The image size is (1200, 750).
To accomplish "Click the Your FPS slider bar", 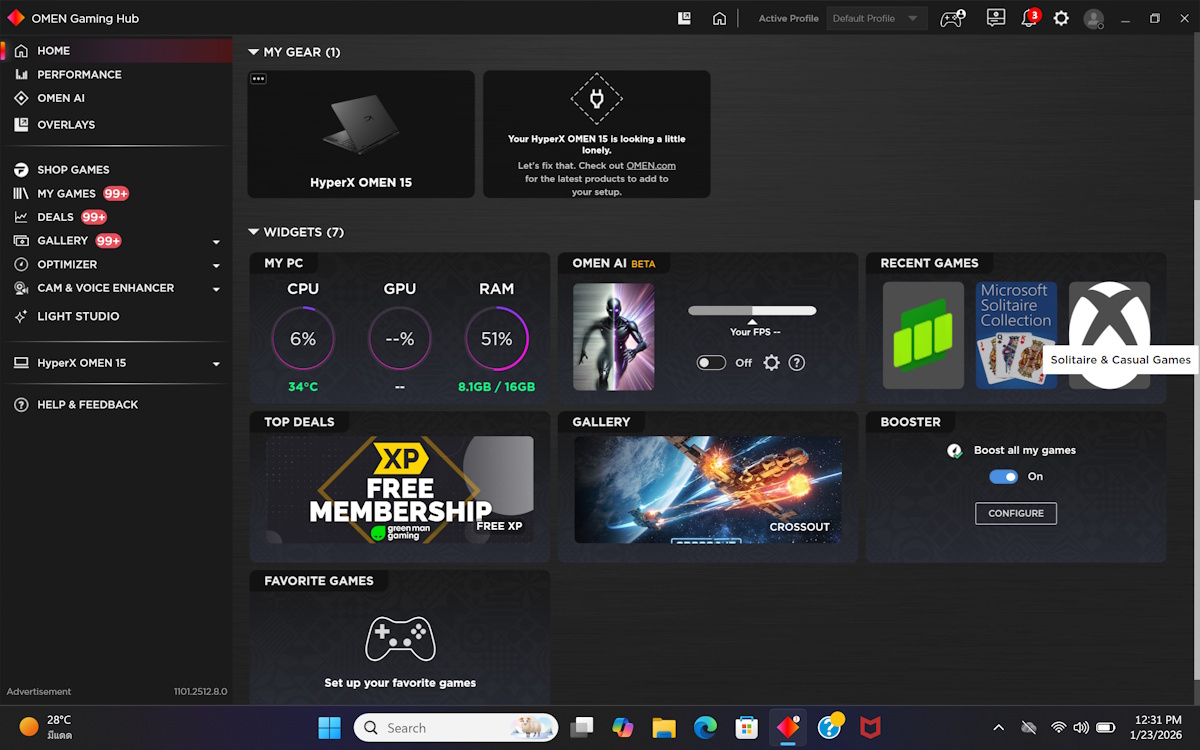I will point(752,311).
